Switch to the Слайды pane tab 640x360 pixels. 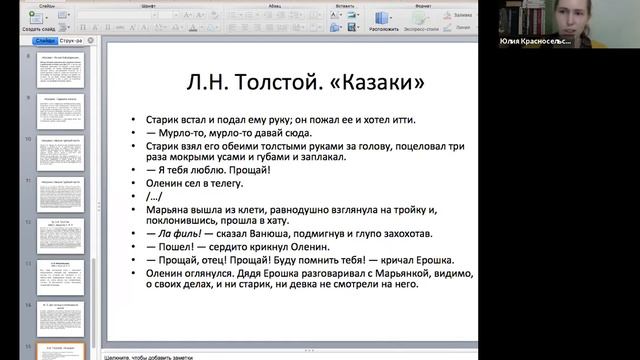(x=45, y=40)
